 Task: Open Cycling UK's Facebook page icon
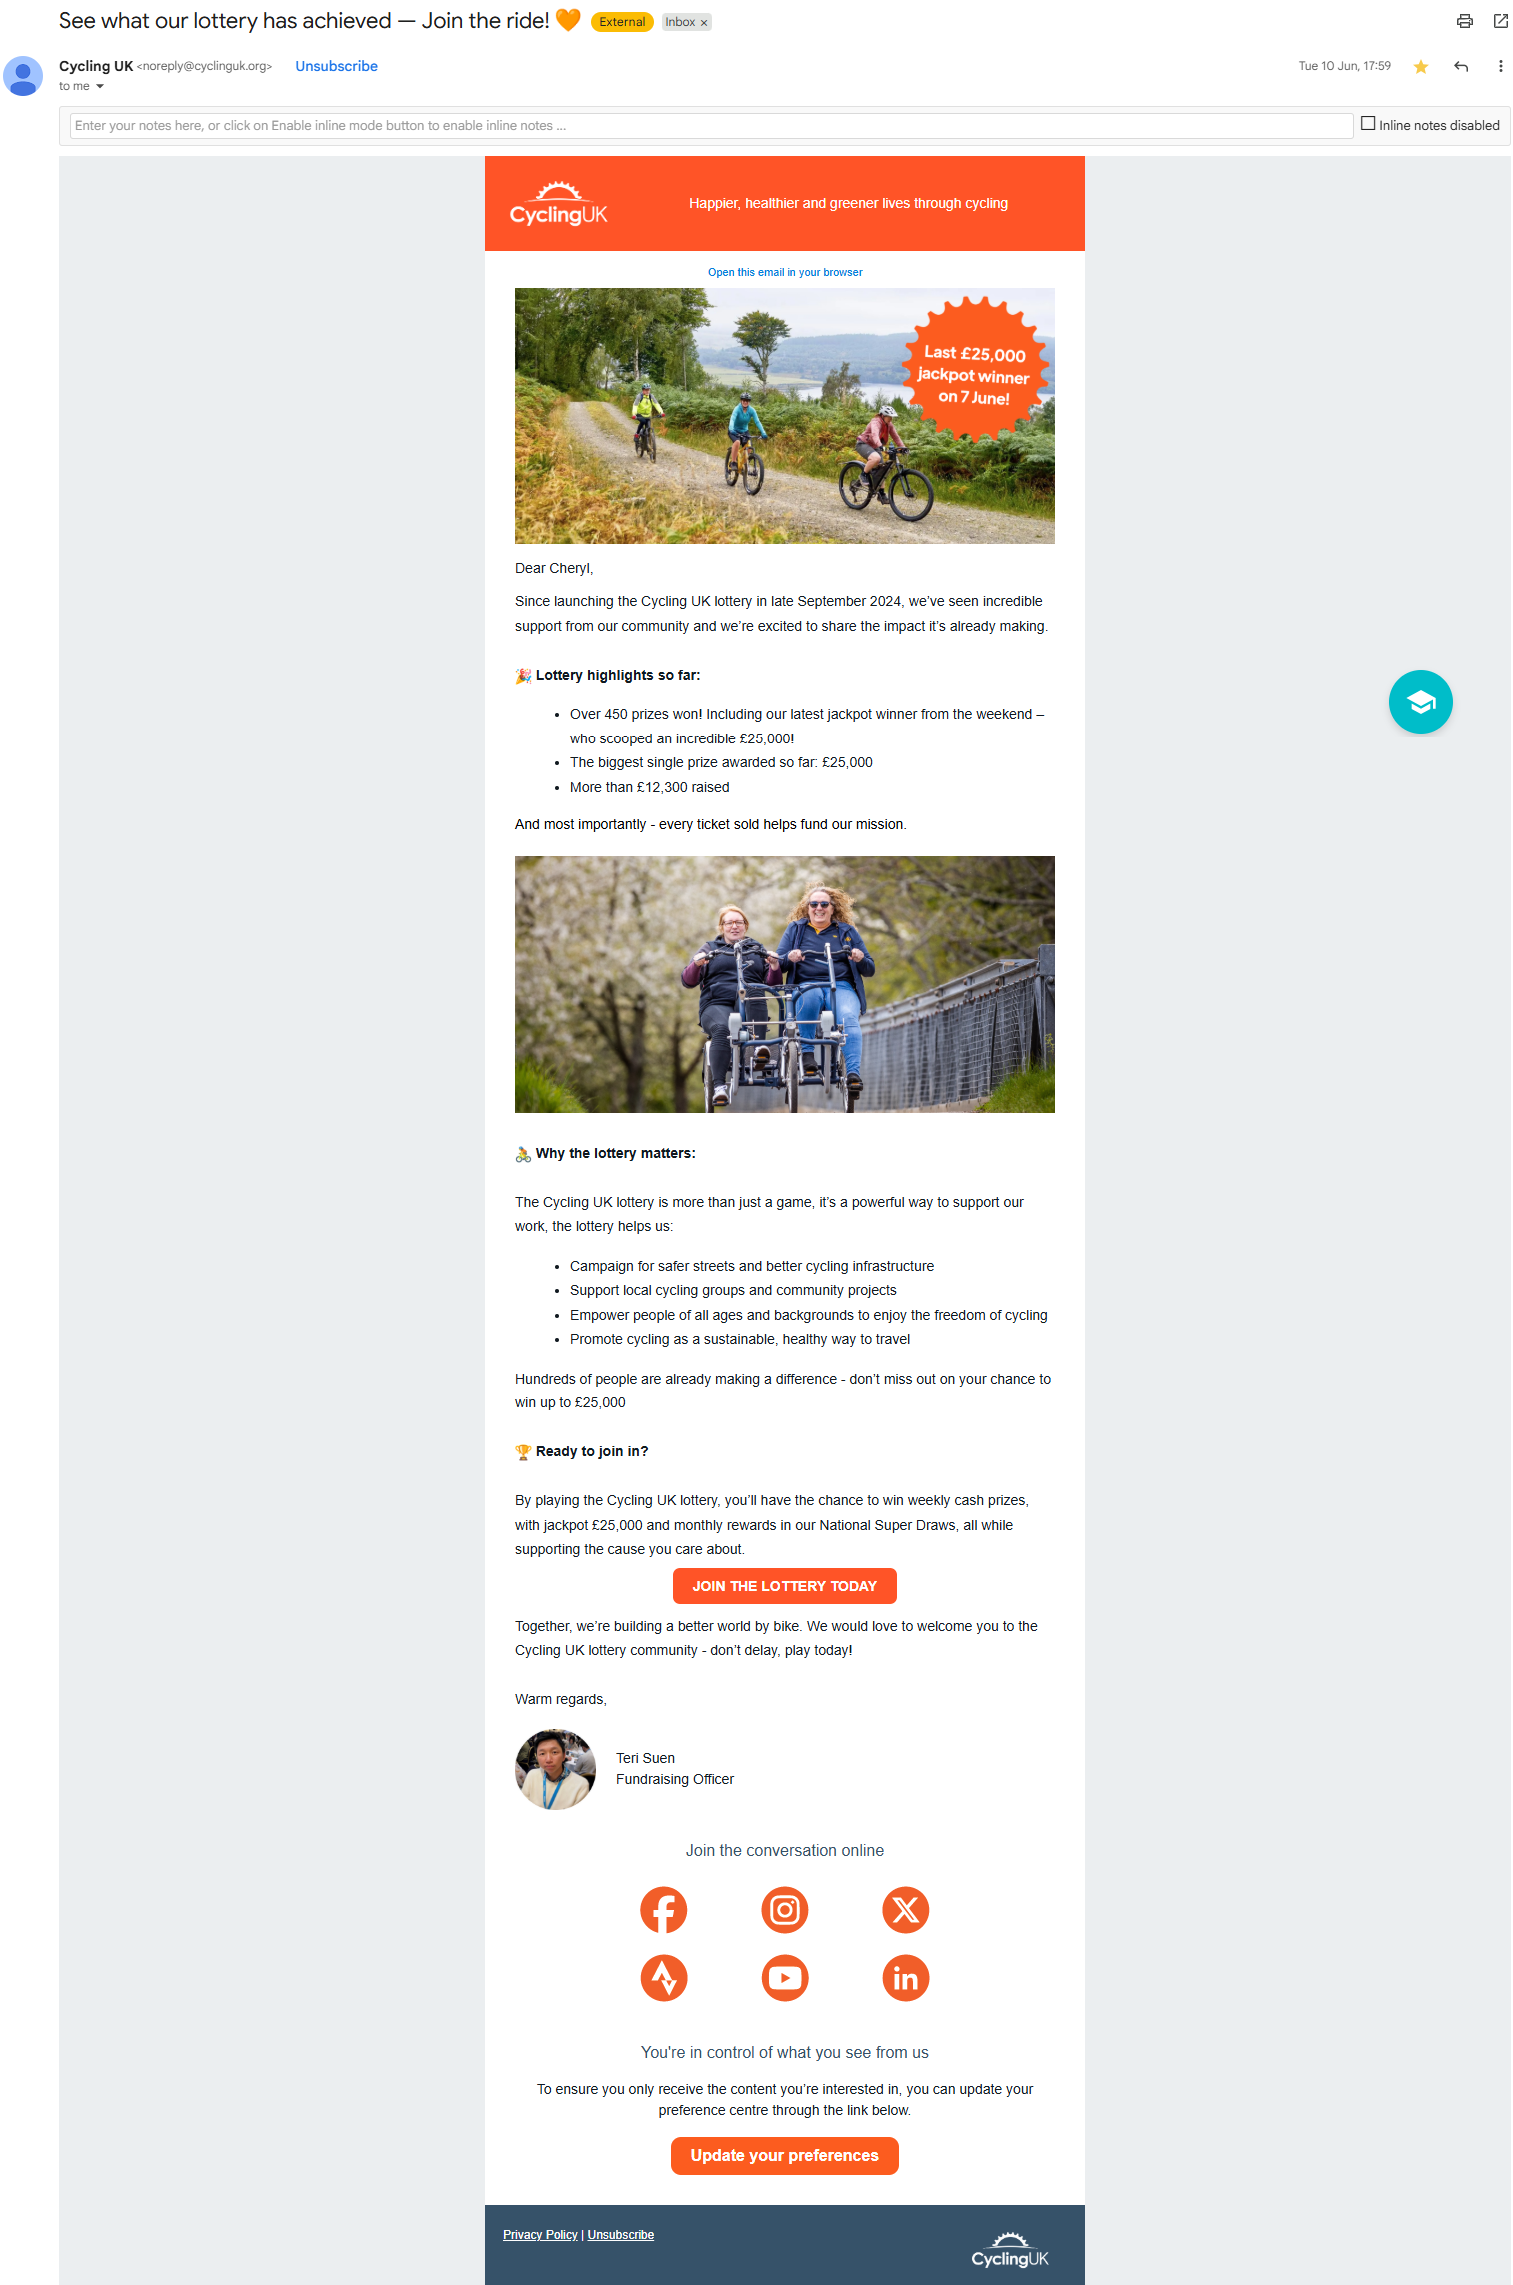point(664,1910)
